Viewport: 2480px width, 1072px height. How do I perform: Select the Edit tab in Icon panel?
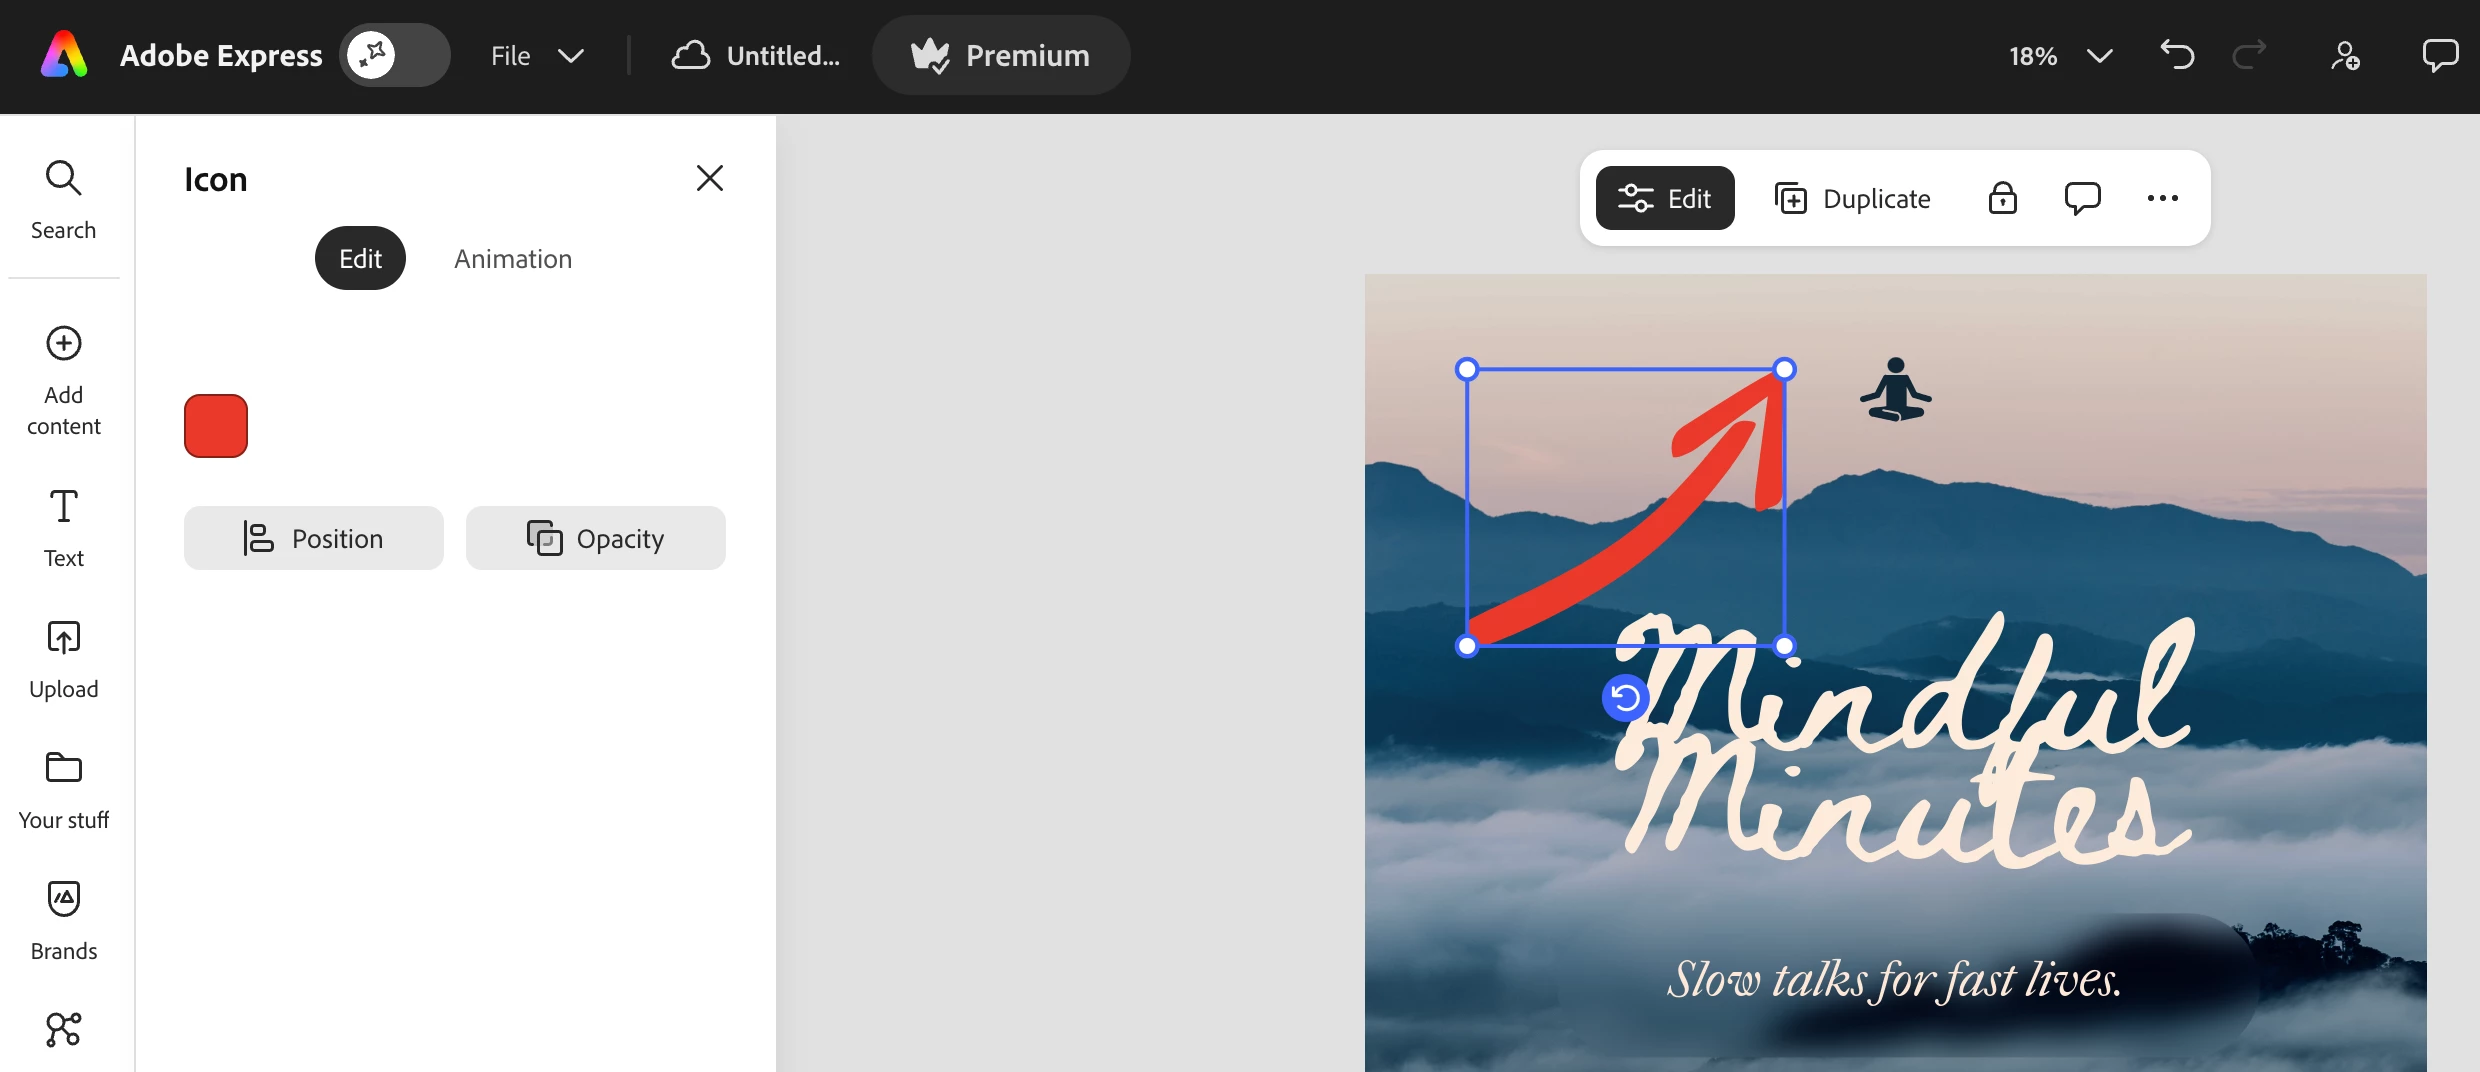[360, 259]
